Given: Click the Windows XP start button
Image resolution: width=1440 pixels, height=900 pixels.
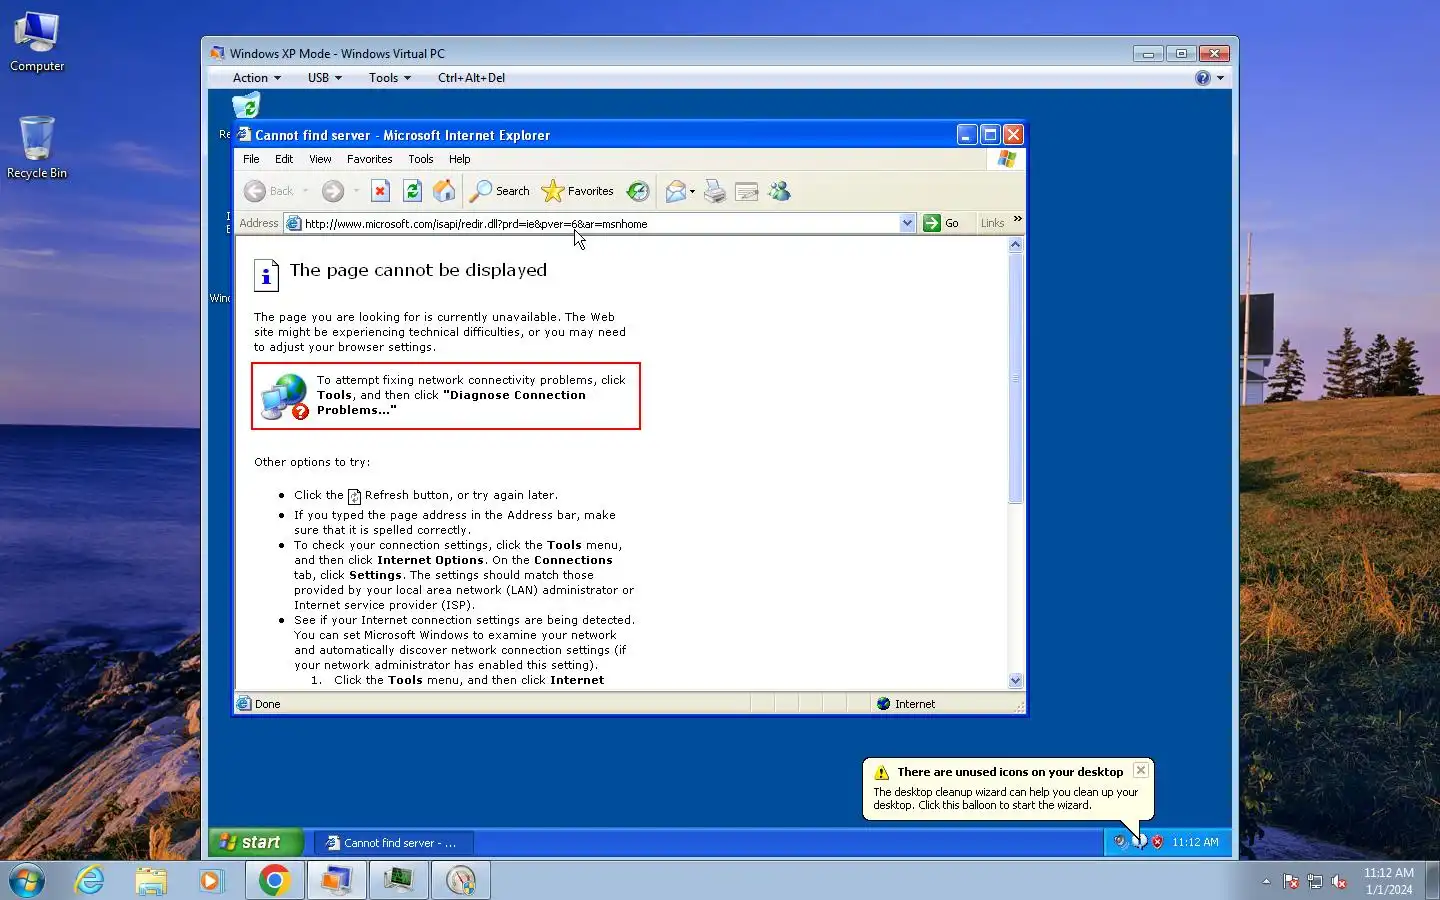Looking at the screenshot, I should 255,842.
